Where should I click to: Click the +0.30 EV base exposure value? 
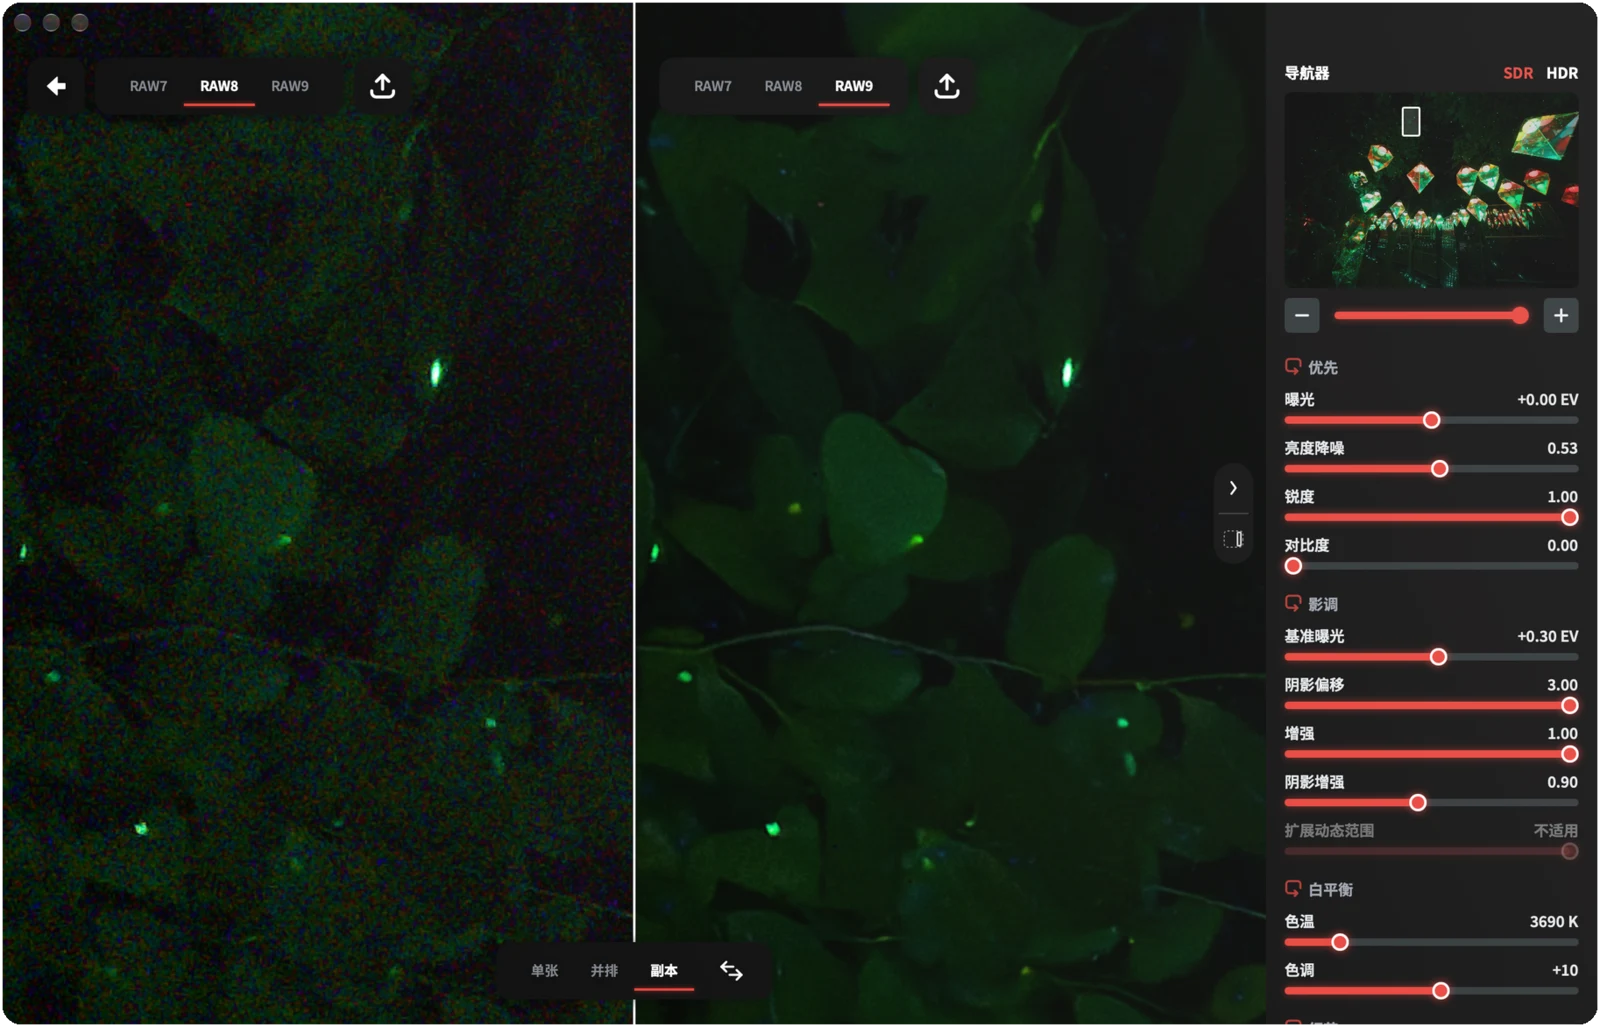[1547, 636]
